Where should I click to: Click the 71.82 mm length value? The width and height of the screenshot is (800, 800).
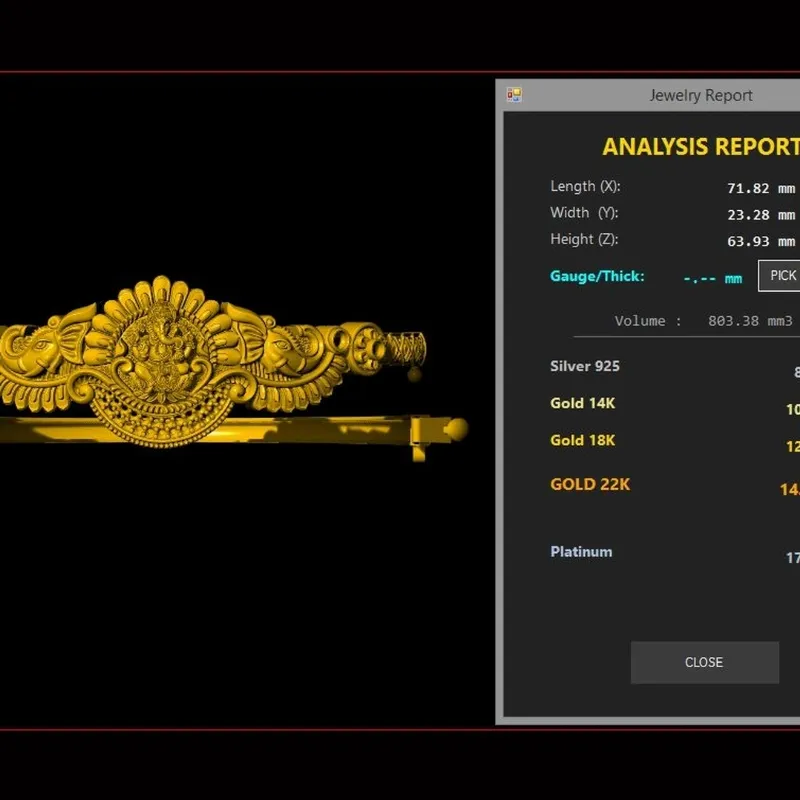click(761, 188)
